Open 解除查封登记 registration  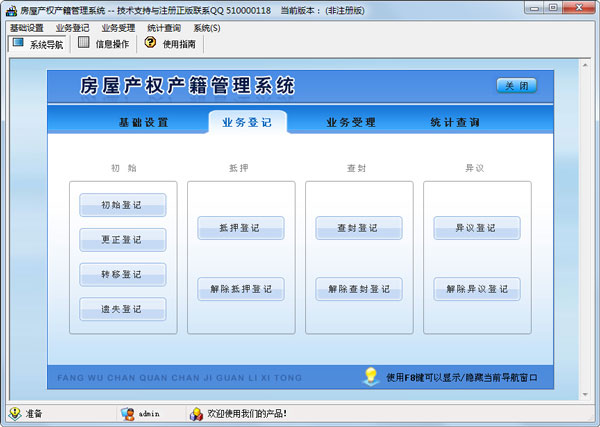359,289
